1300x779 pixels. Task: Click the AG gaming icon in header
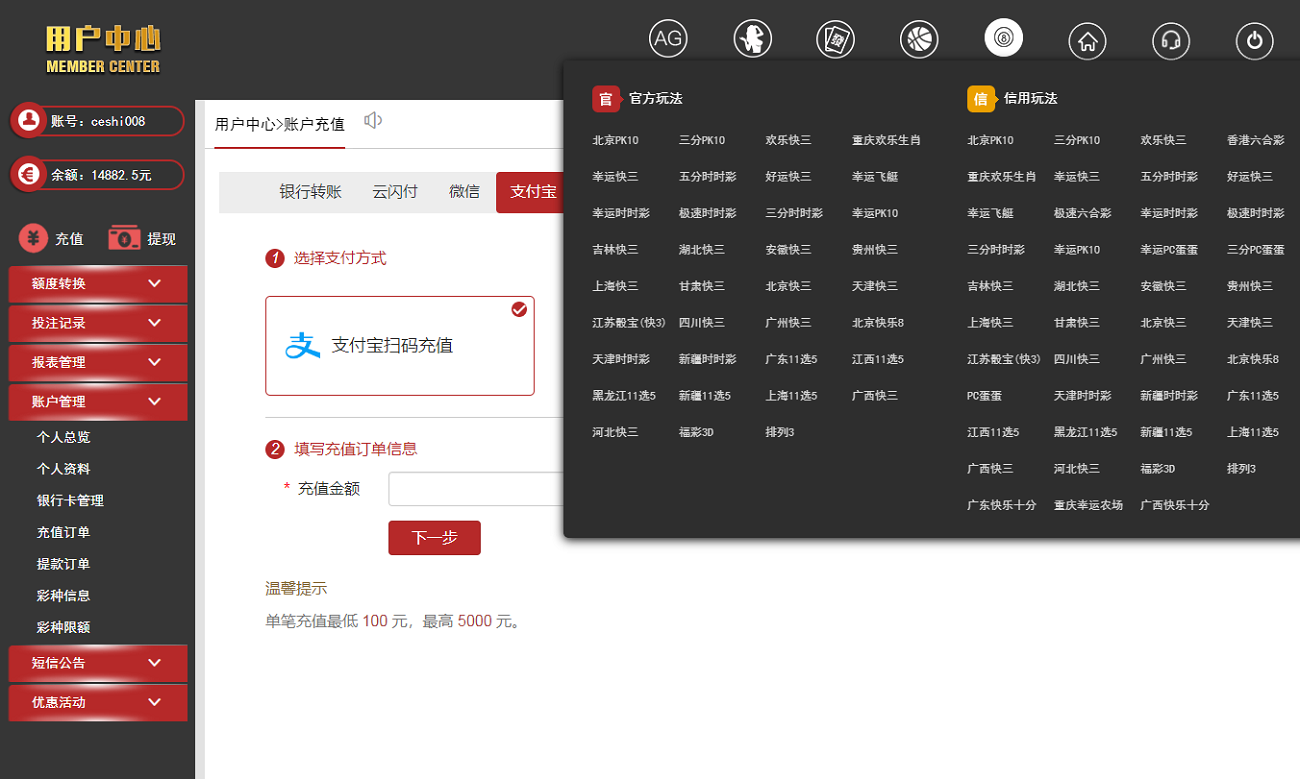(668, 39)
